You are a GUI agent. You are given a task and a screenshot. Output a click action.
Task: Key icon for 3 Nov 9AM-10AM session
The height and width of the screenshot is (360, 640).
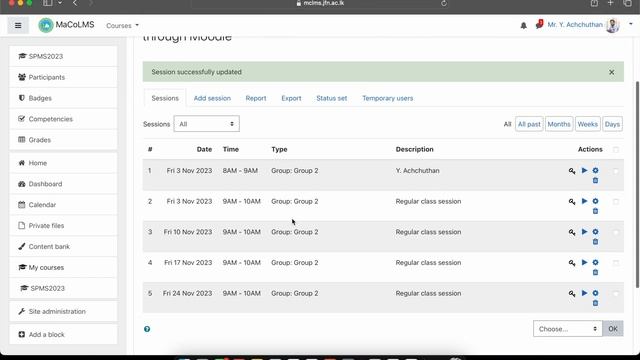(572, 201)
